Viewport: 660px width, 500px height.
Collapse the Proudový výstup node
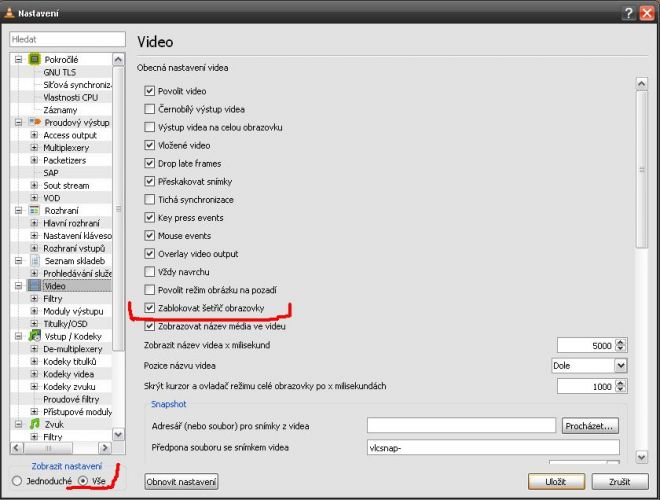click(19, 122)
